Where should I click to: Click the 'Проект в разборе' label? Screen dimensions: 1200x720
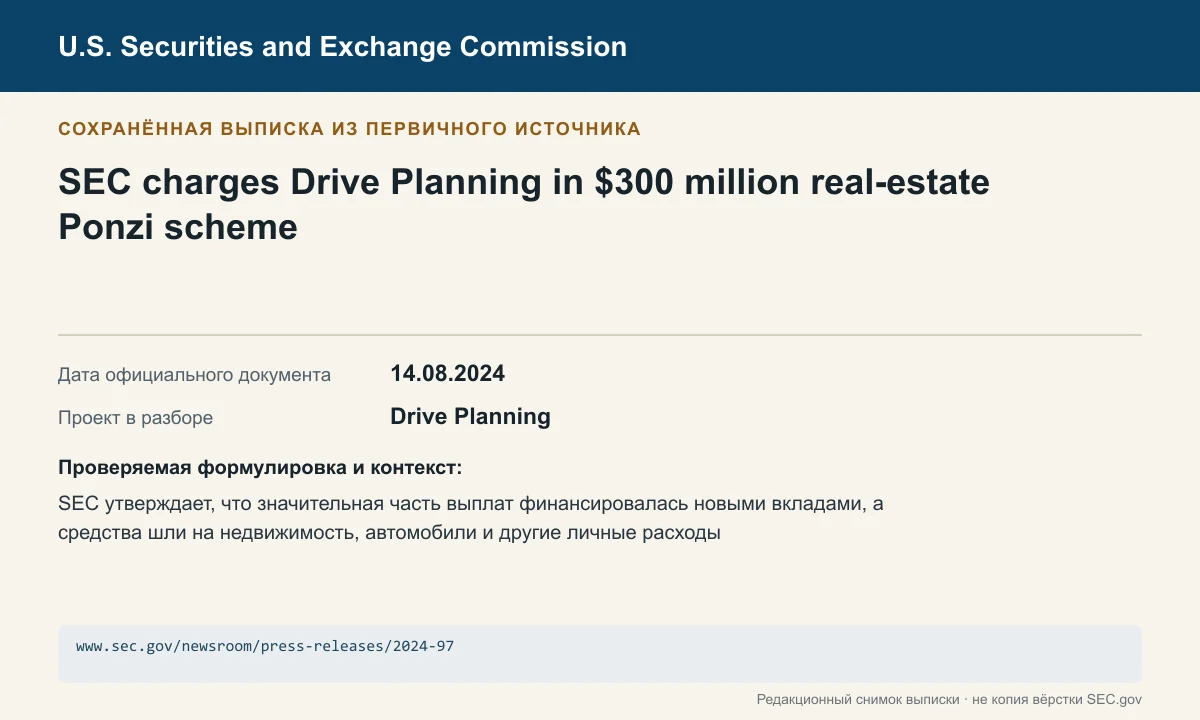point(135,418)
